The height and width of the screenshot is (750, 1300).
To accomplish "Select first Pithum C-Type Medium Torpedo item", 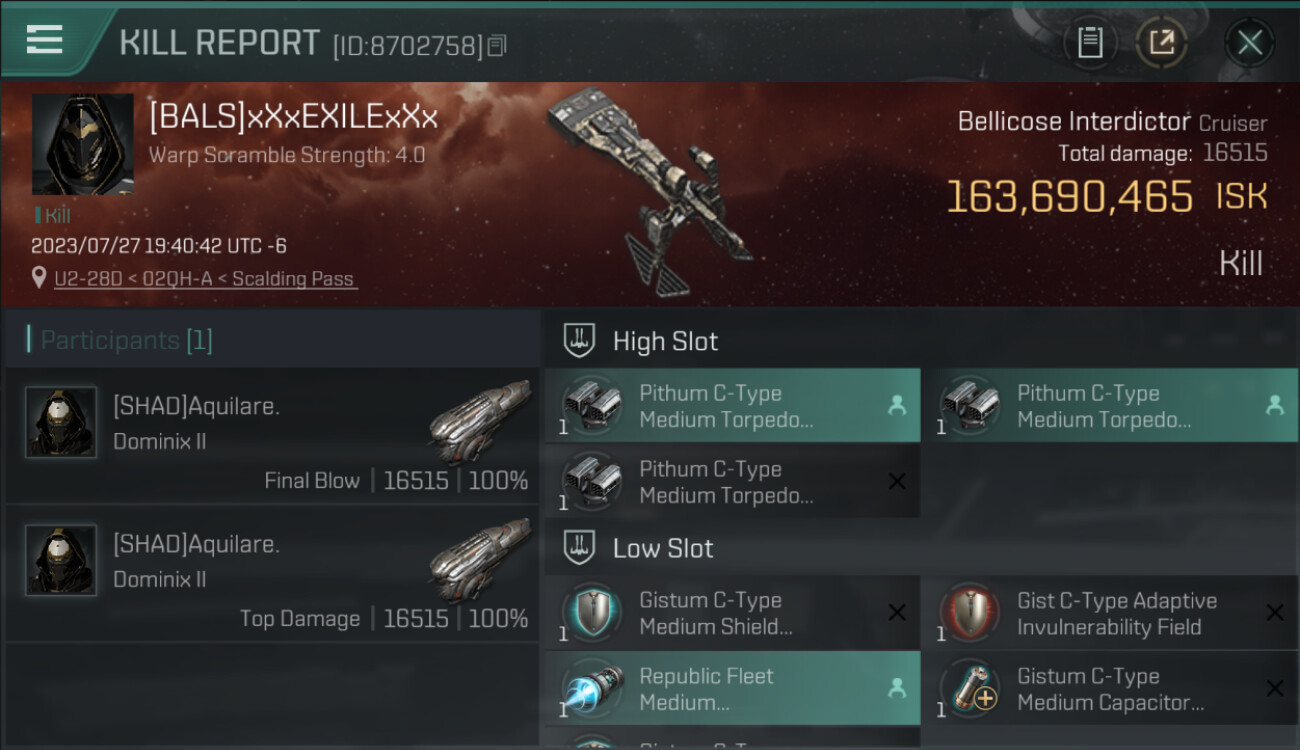I will pos(732,406).
